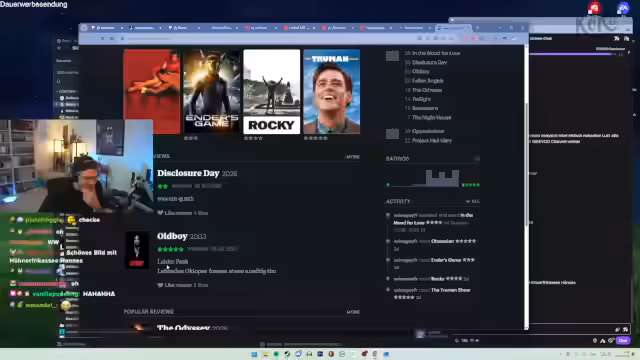Click MORE link in recent reviews header

pyautogui.click(x=353, y=157)
